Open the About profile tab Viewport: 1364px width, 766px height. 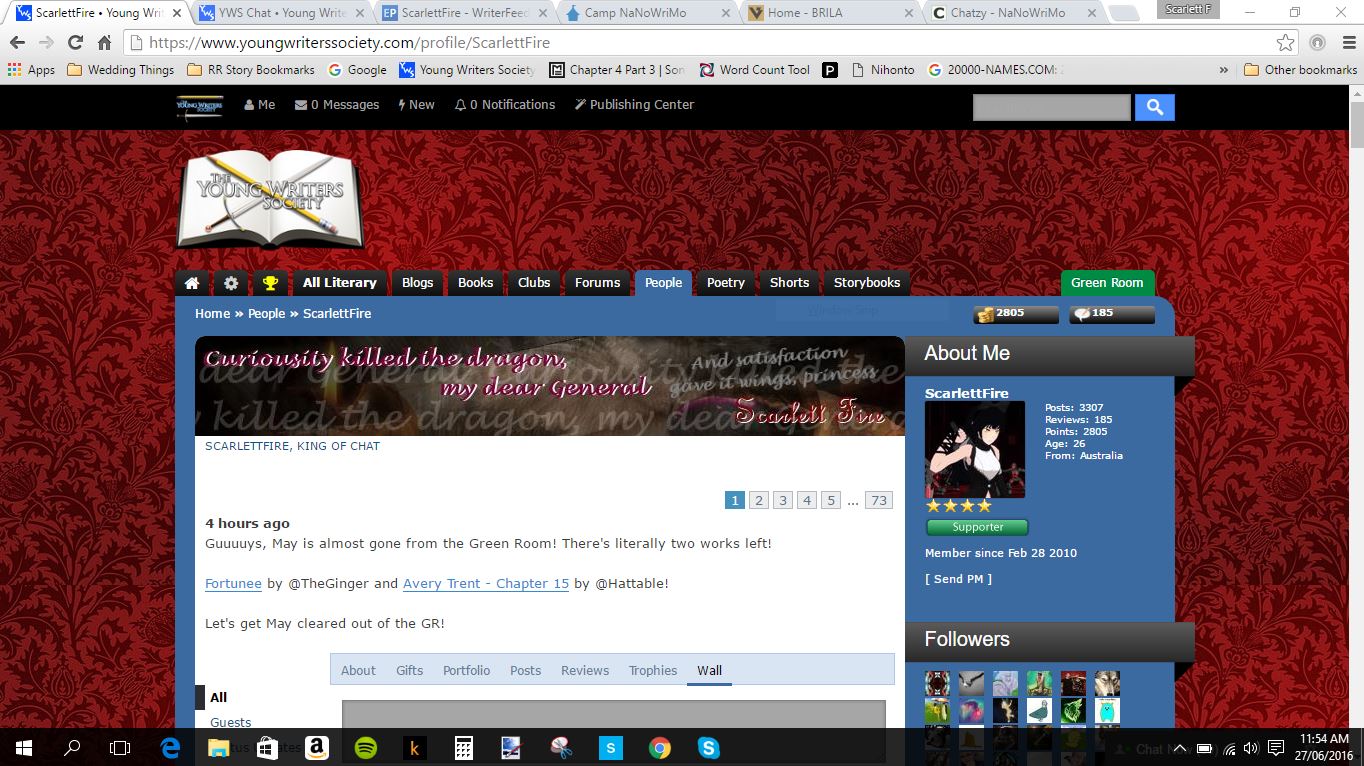358,671
